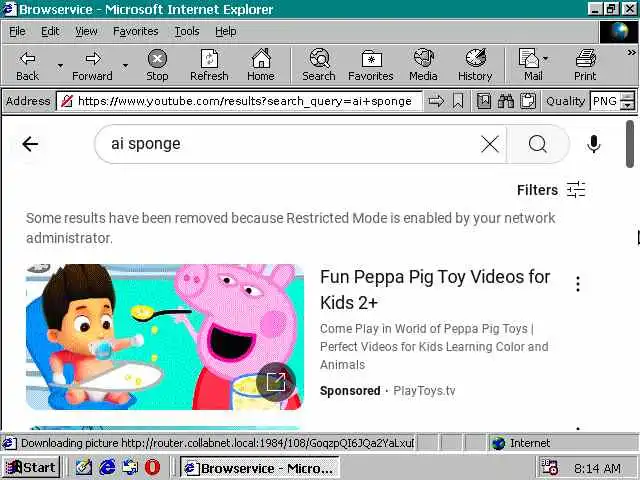
Task: Click the Internet security zone indicator
Action: tap(521, 443)
